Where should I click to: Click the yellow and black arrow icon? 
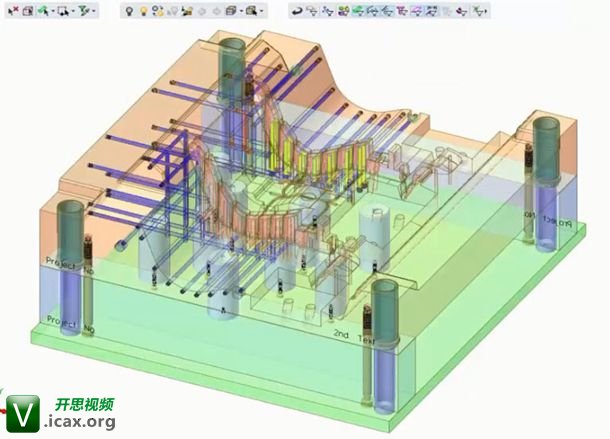187,11
